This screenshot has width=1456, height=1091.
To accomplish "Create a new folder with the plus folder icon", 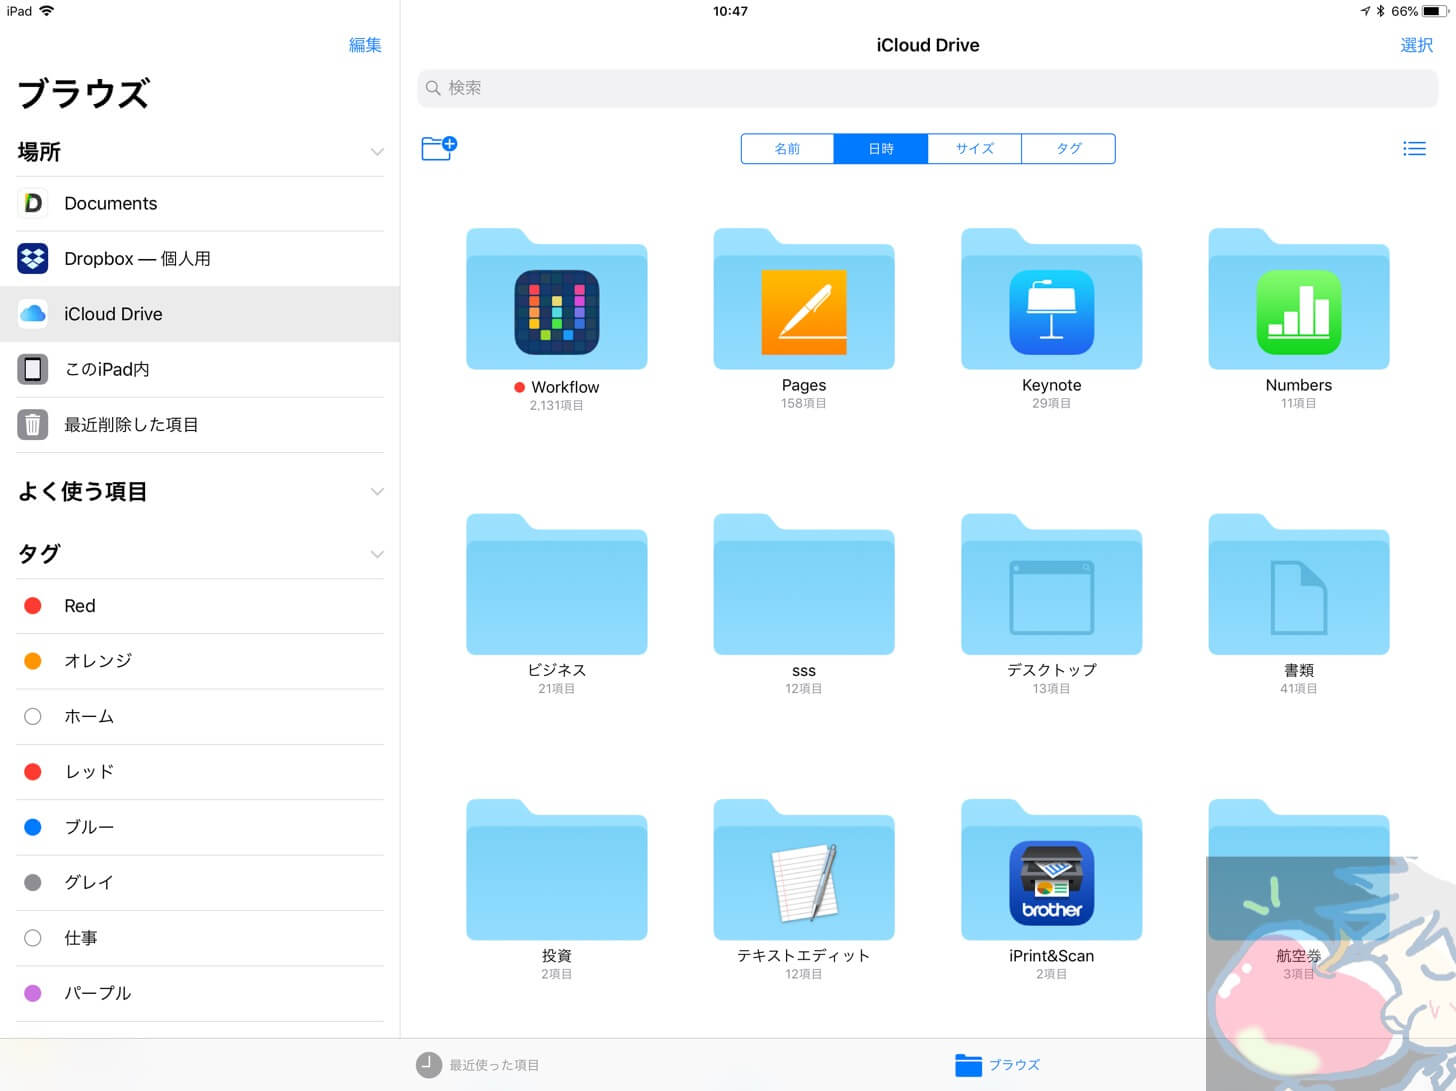I will coord(439,148).
